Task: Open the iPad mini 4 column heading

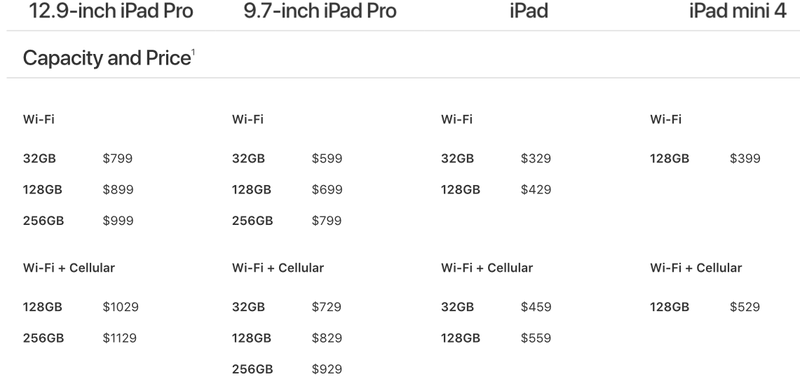Action: point(738,11)
